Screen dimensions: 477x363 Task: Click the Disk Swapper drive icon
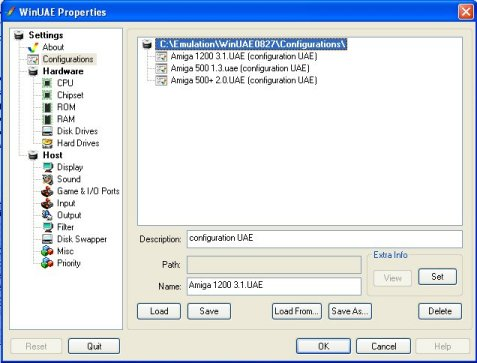47,239
